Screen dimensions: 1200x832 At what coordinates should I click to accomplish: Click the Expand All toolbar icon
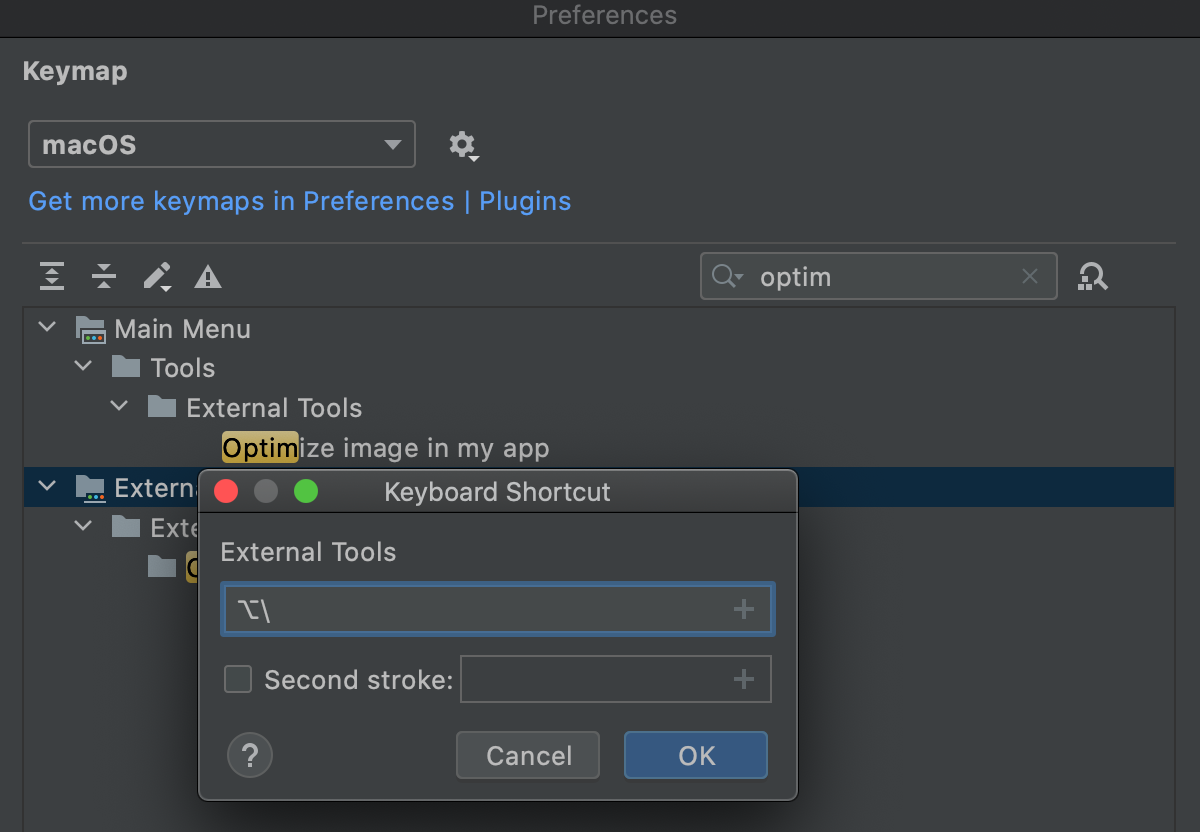point(52,276)
